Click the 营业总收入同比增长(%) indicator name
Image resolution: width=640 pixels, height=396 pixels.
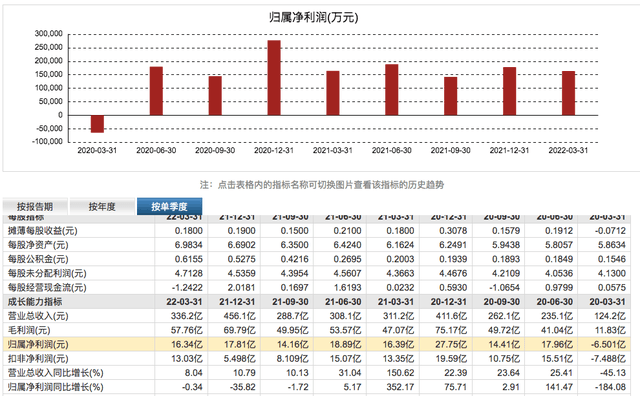56,373
